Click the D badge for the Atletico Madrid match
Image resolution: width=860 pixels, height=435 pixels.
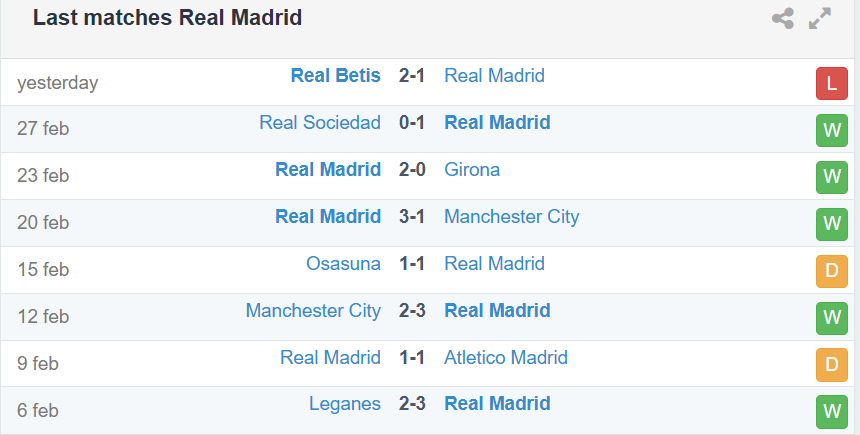pos(831,365)
